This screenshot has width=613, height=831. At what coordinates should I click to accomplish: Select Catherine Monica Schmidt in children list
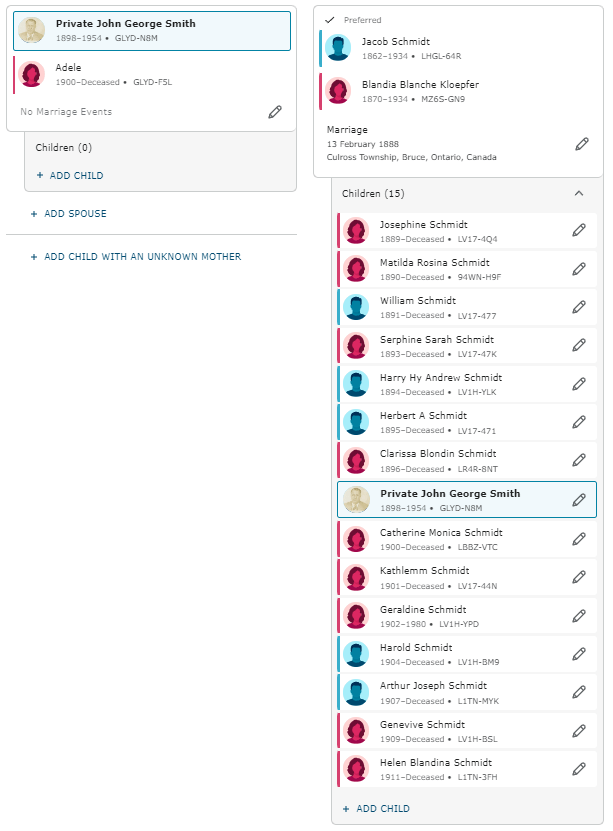tap(441, 533)
